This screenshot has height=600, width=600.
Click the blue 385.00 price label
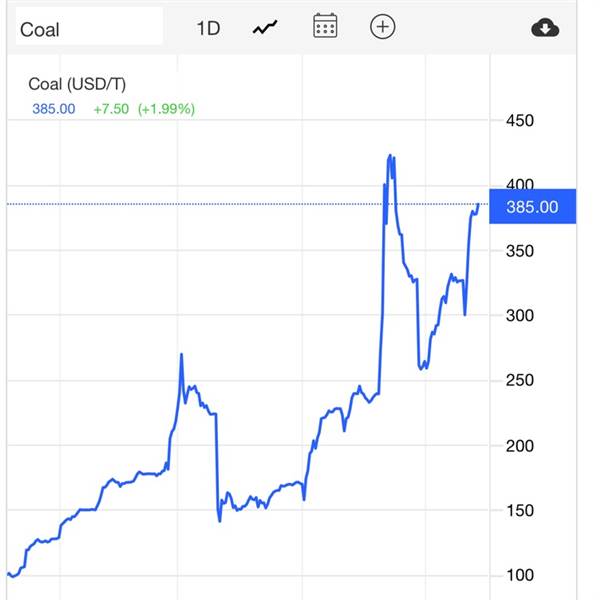point(532,206)
